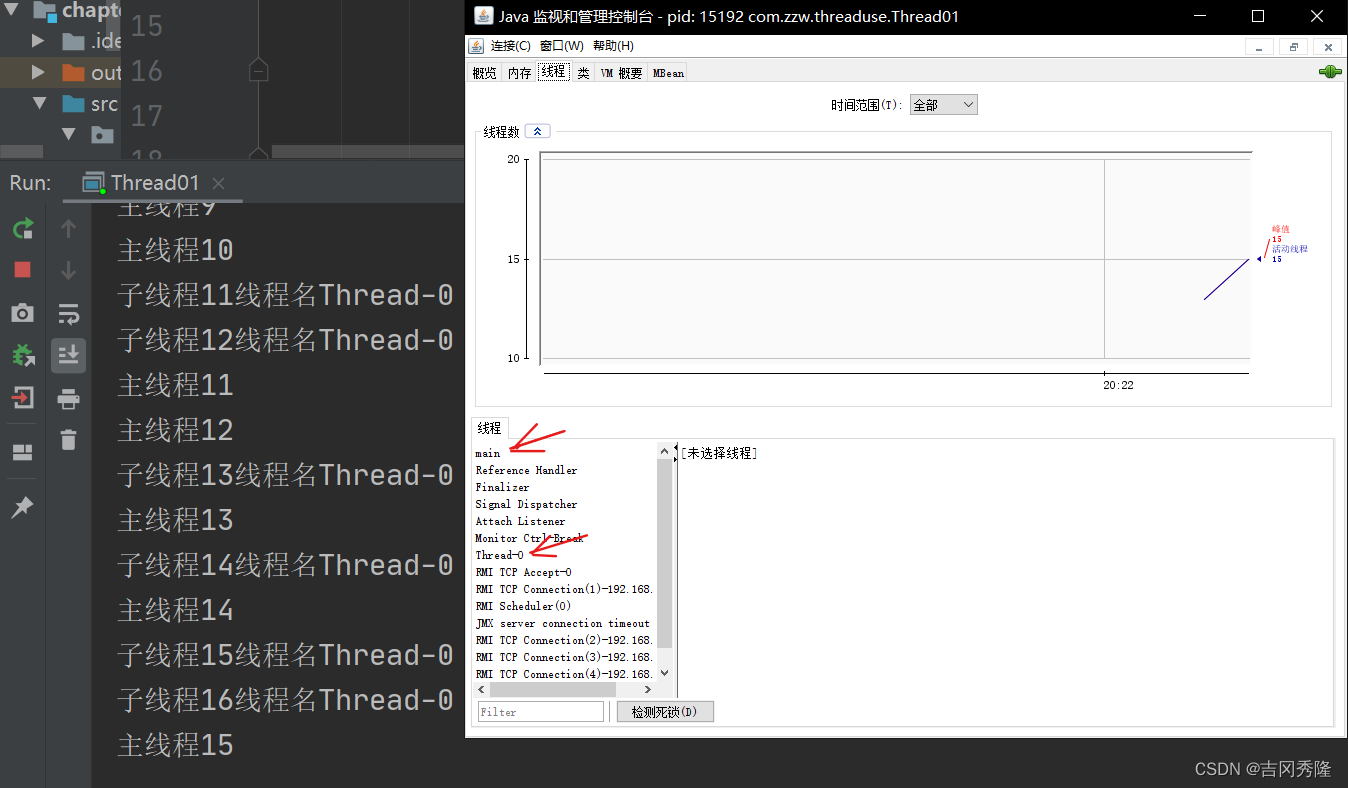
Task: Clear console with the trash icon
Action: (68, 440)
